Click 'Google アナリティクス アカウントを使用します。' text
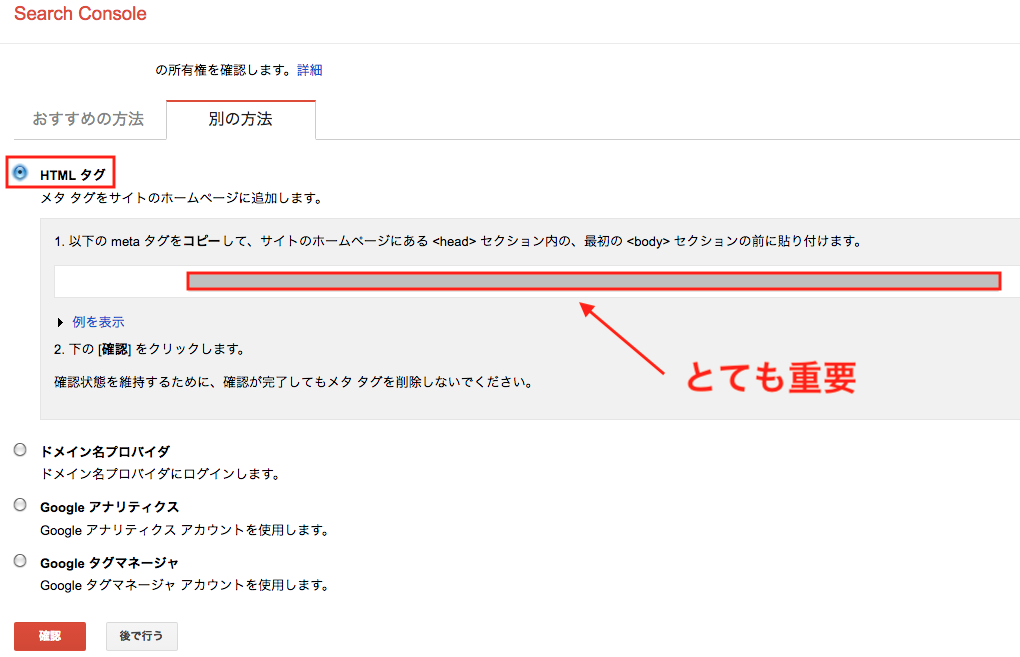 (185, 530)
